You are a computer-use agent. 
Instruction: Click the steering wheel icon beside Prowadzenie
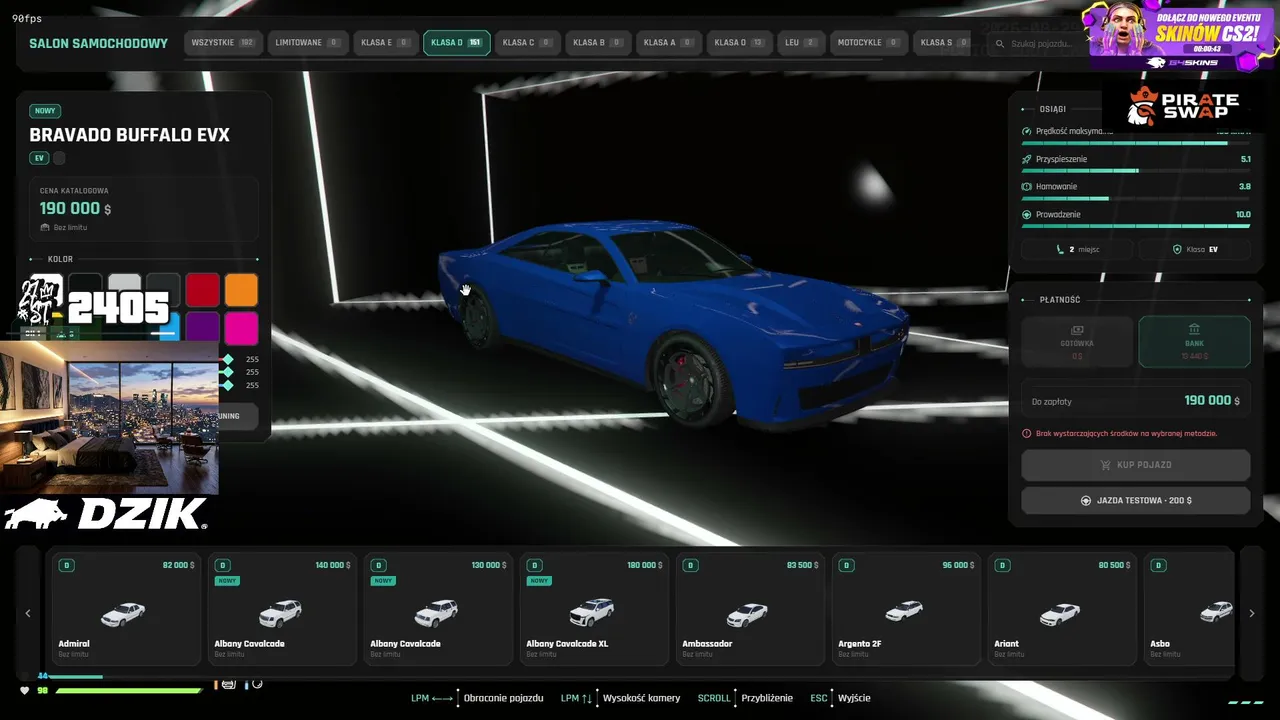tap(1026, 214)
